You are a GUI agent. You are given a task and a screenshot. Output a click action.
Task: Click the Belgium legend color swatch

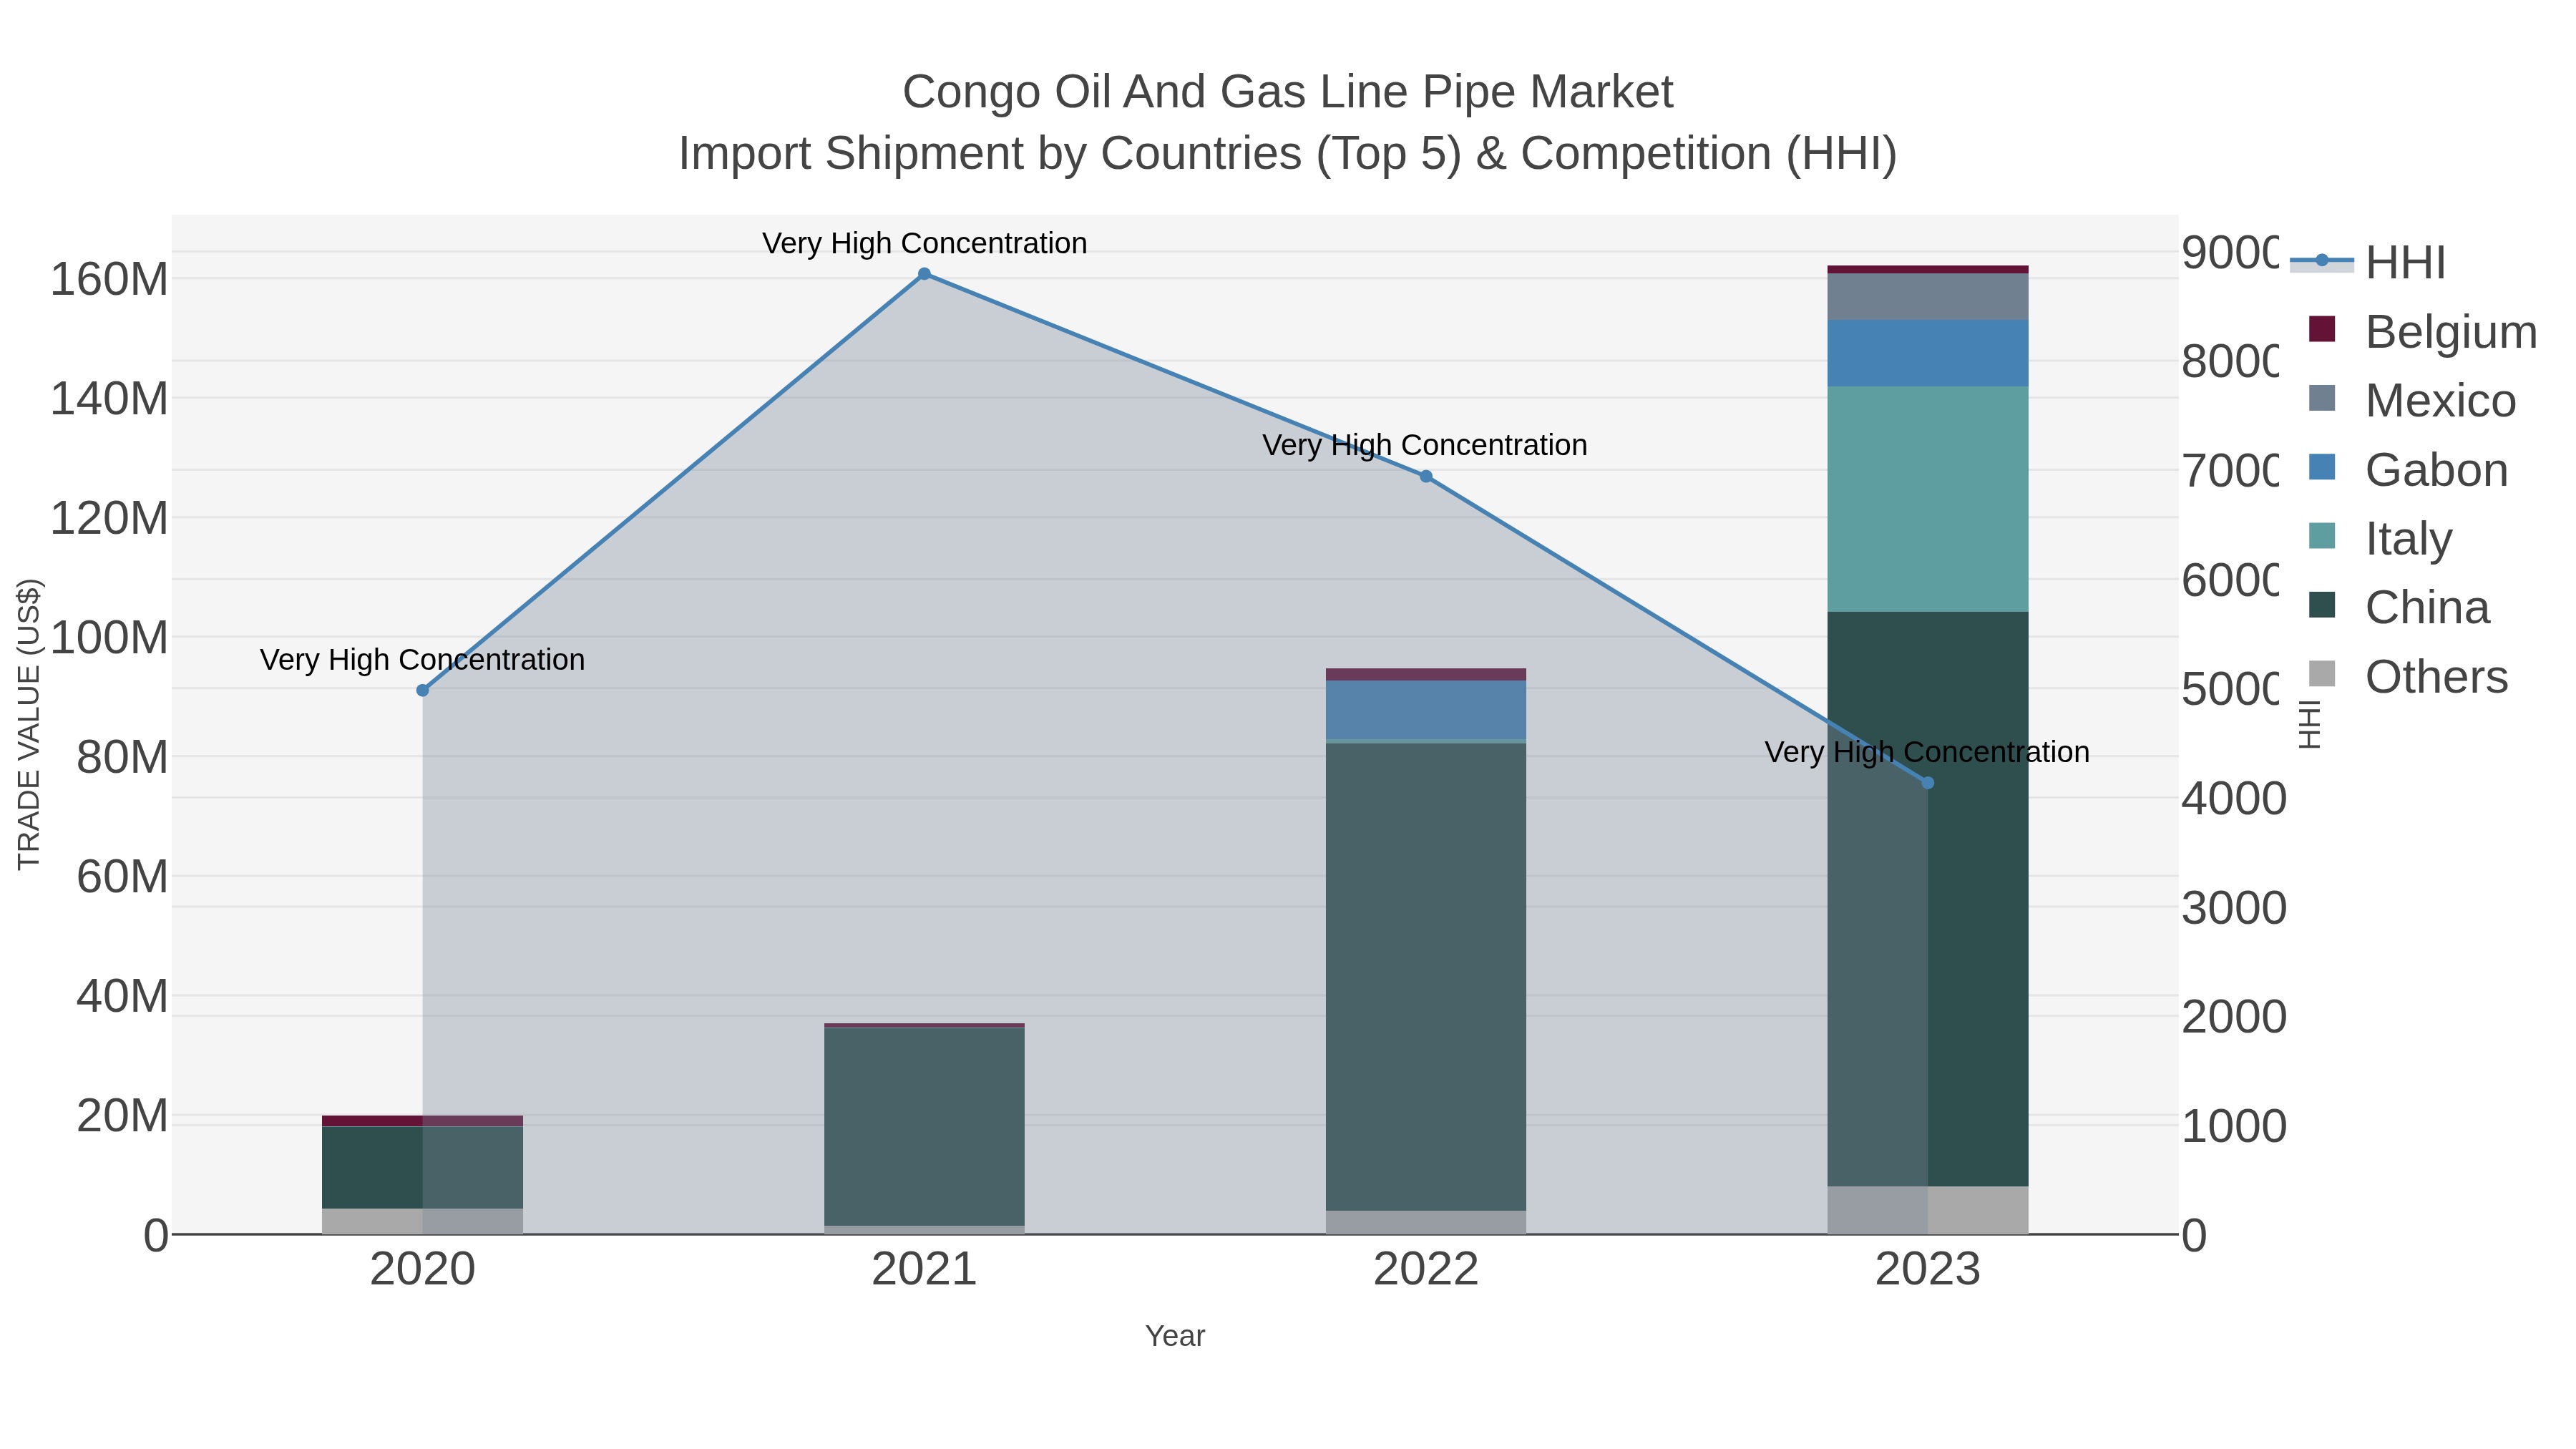click(x=2322, y=329)
